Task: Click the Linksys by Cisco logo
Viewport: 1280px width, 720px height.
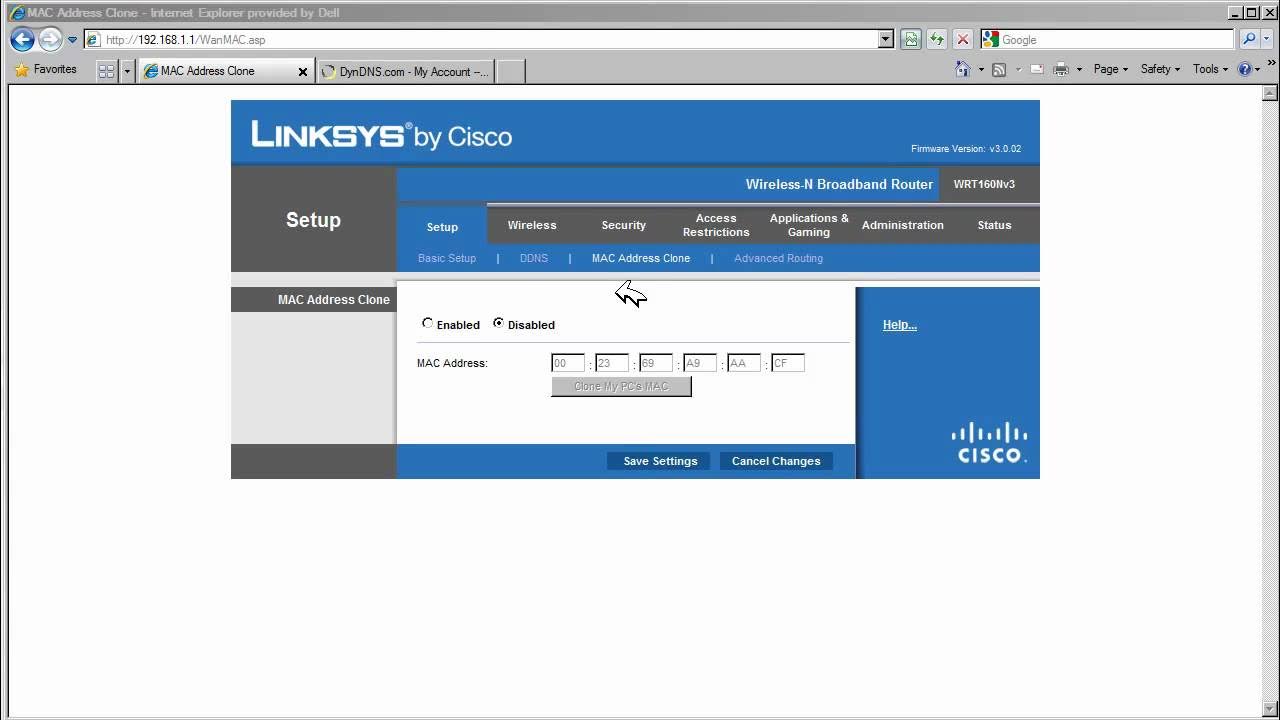Action: point(381,135)
